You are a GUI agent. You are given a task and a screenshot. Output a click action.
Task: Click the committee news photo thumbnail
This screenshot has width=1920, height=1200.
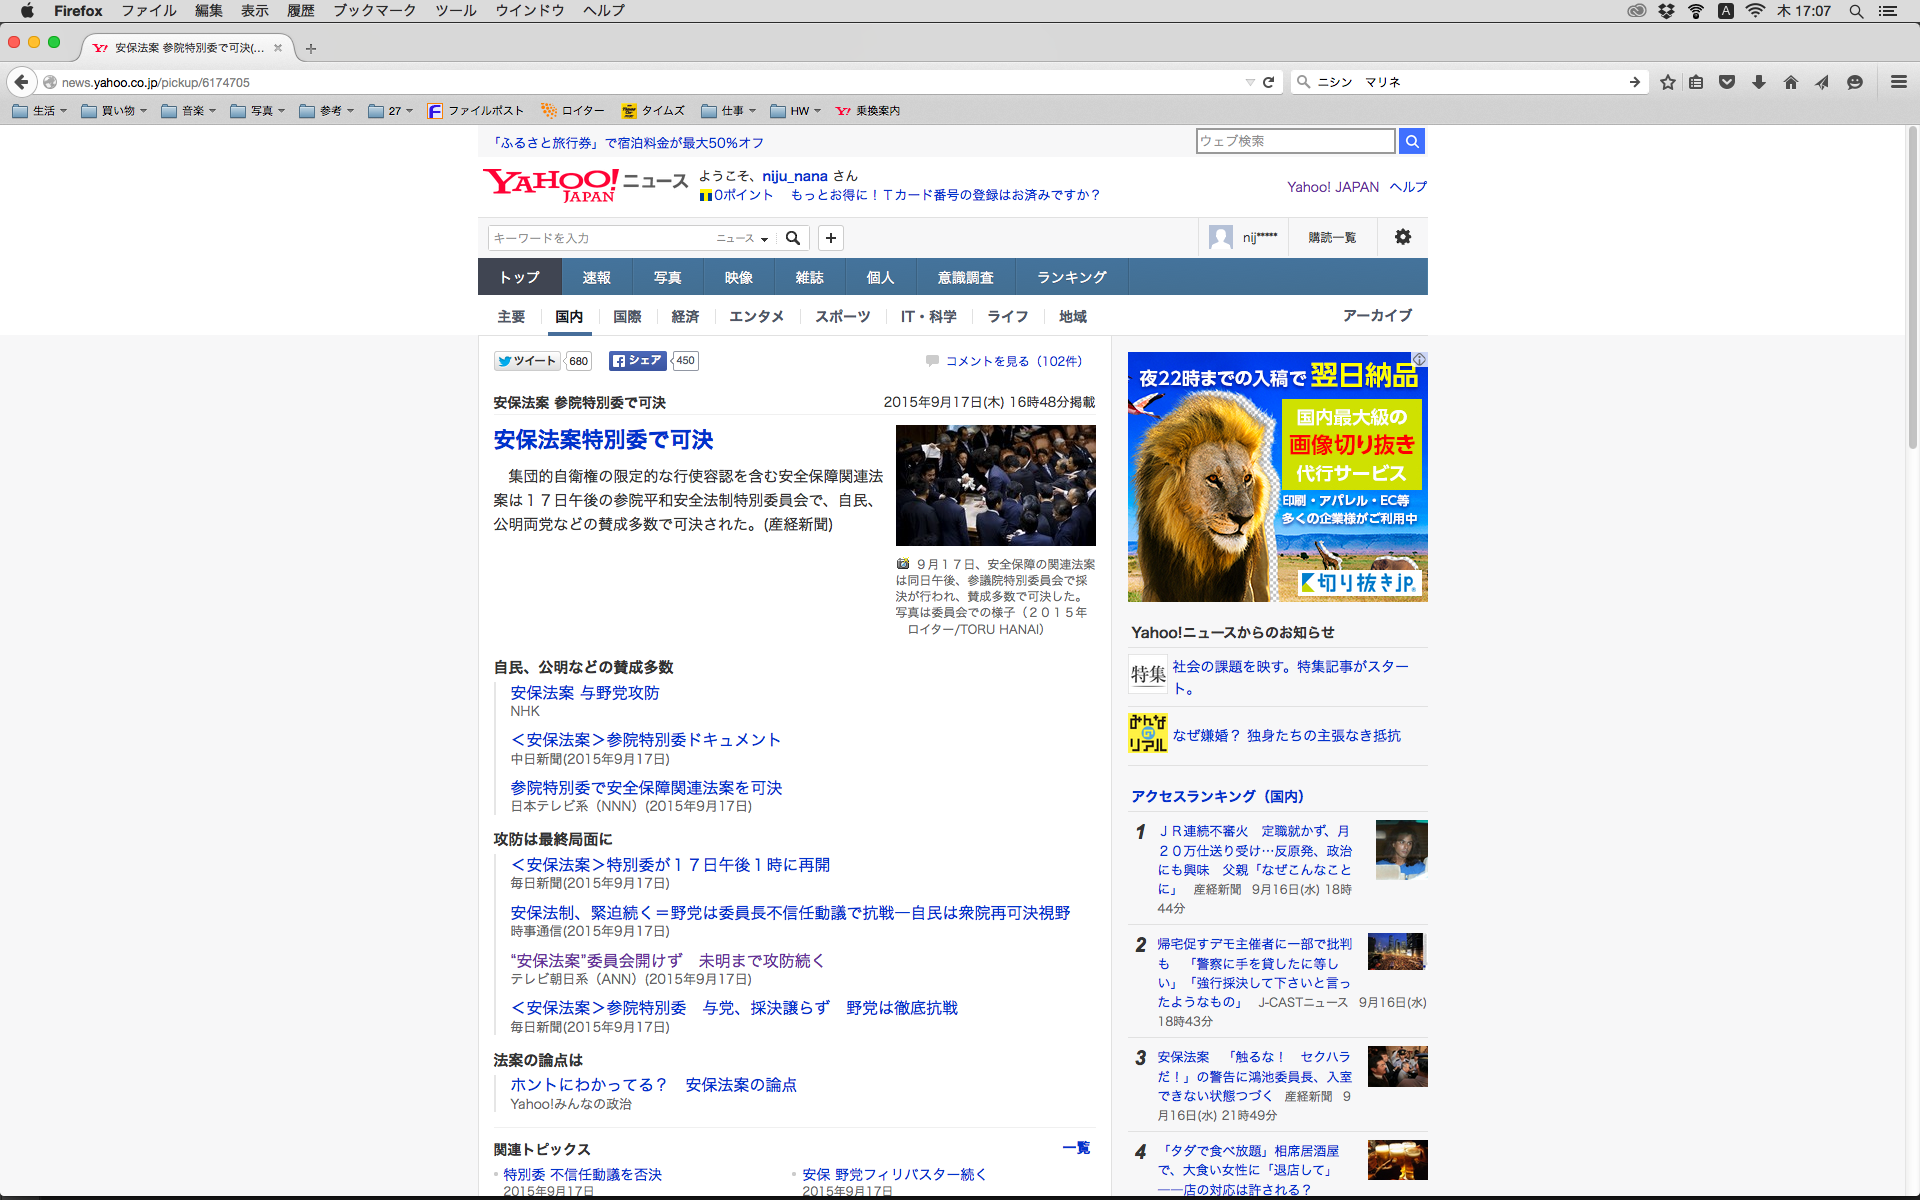coord(995,485)
